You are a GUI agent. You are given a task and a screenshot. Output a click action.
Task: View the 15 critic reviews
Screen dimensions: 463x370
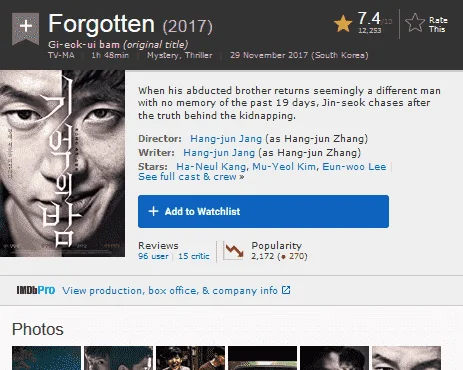click(194, 256)
